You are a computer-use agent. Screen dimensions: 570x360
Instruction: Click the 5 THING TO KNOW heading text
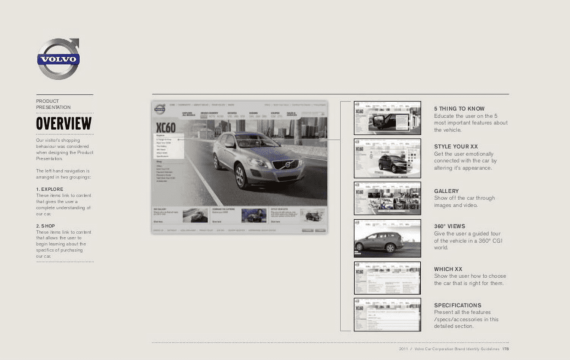(459, 108)
